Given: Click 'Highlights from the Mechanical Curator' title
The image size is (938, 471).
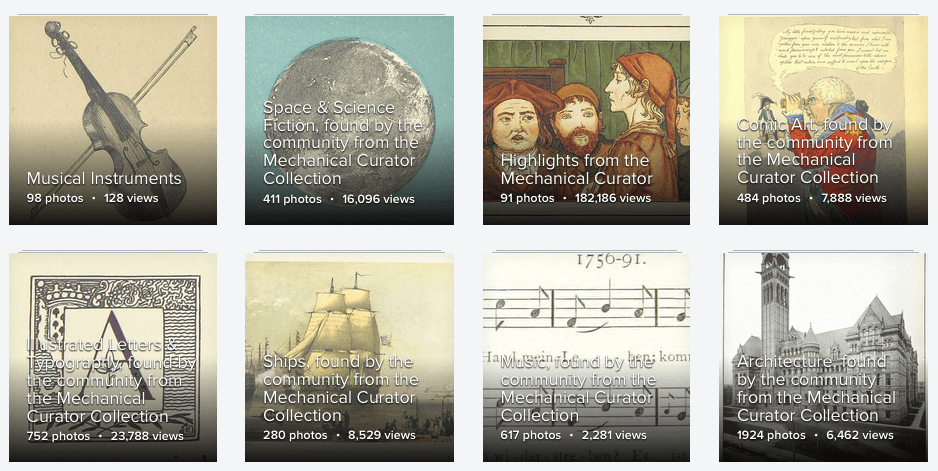Looking at the screenshot, I should 577,169.
